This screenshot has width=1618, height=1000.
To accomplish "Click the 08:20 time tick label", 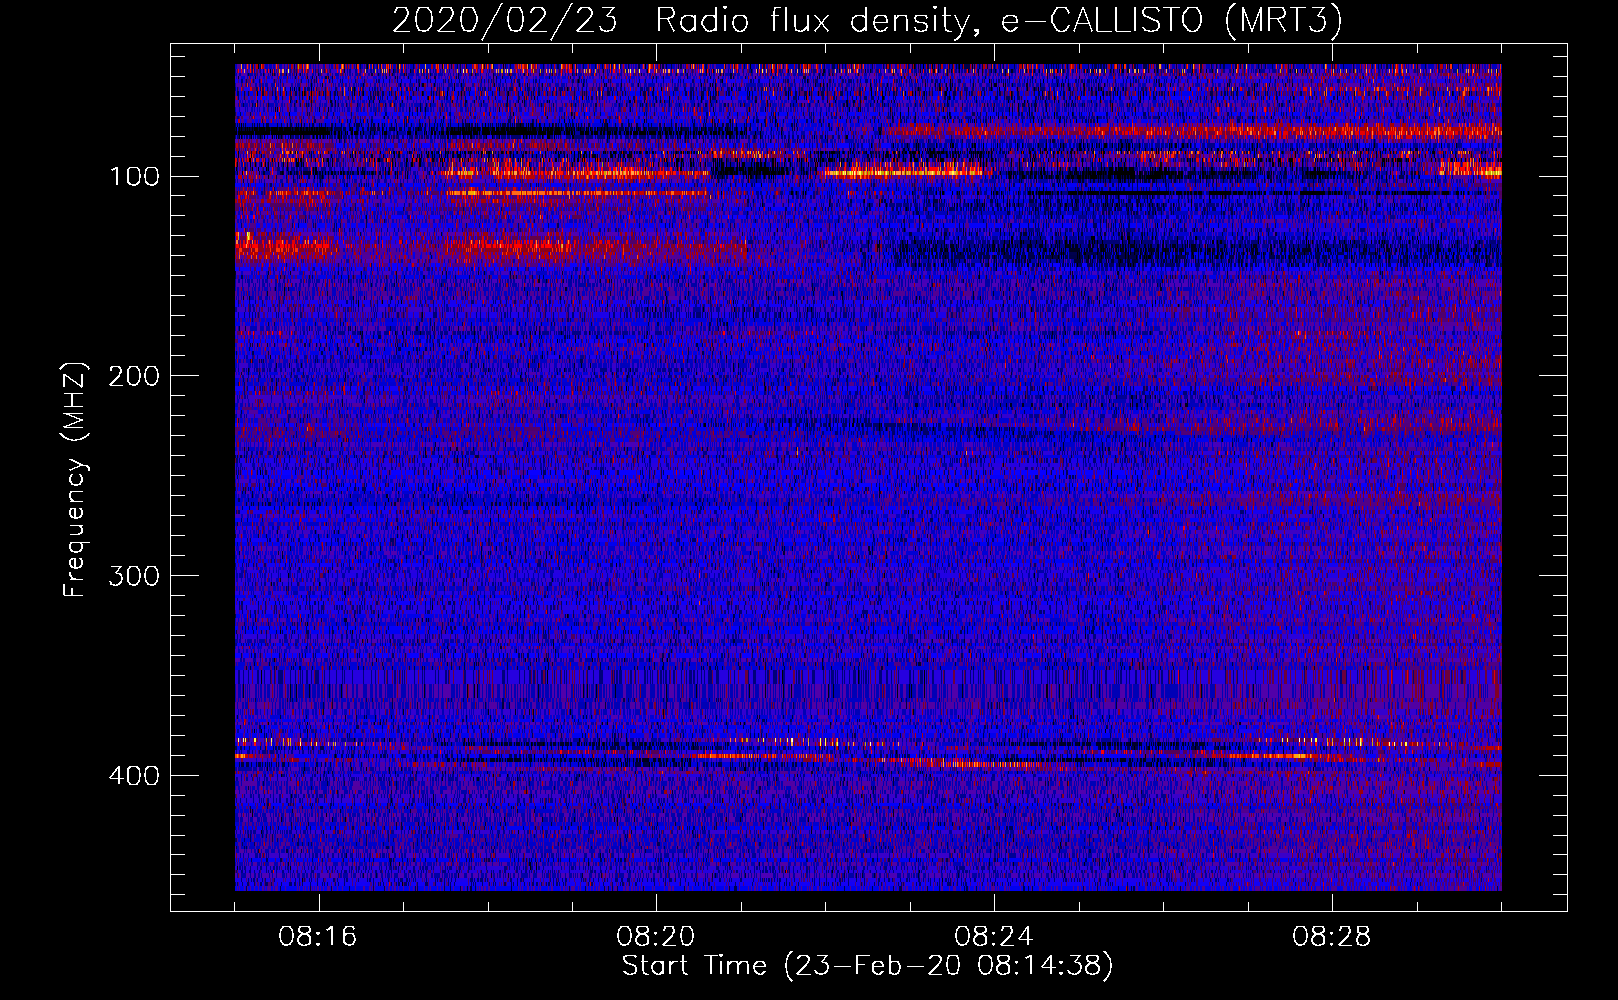I will click(656, 937).
